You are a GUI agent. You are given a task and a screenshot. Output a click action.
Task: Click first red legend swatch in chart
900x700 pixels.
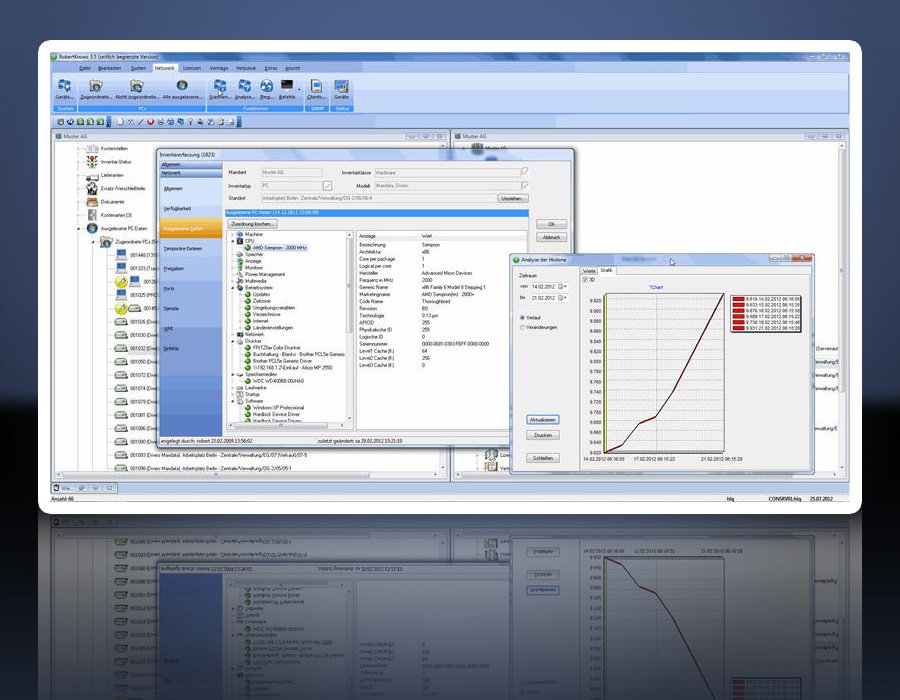click(x=738, y=299)
